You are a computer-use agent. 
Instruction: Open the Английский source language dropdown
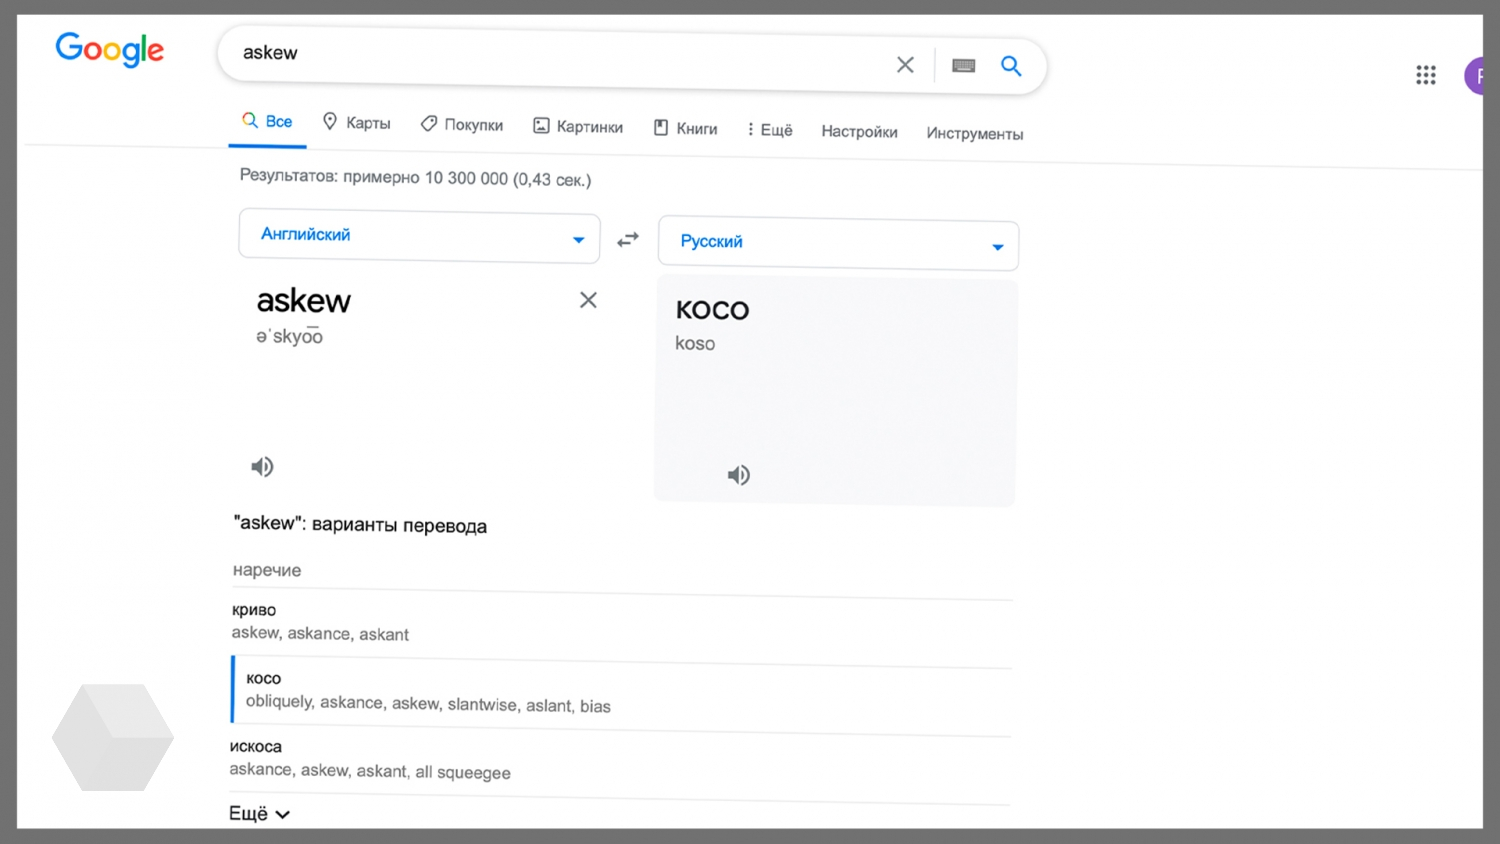click(x=420, y=237)
